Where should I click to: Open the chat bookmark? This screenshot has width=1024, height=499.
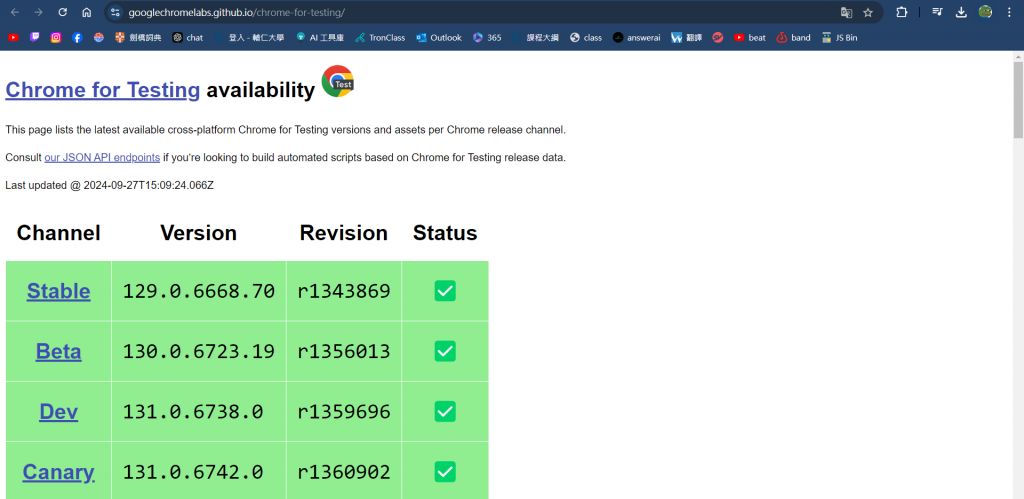click(x=187, y=38)
